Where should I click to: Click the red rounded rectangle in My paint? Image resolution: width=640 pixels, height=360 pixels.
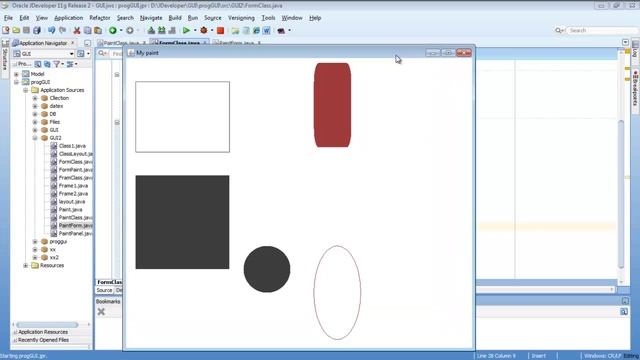(332, 105)
